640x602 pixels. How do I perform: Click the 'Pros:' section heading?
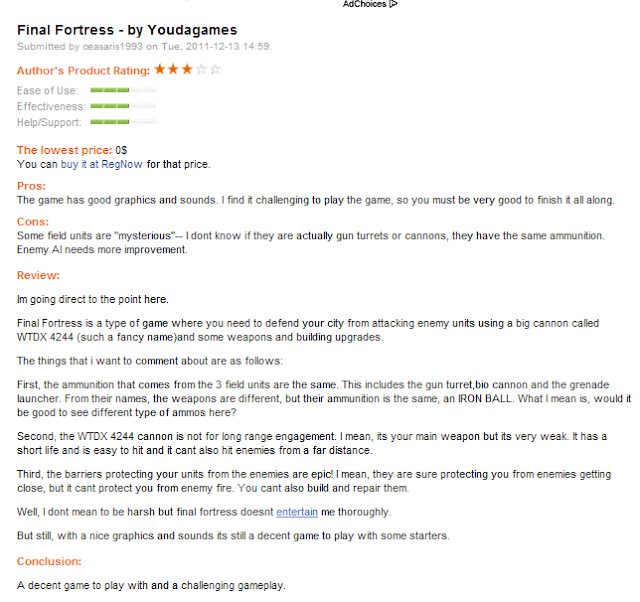tap(31, 186)
